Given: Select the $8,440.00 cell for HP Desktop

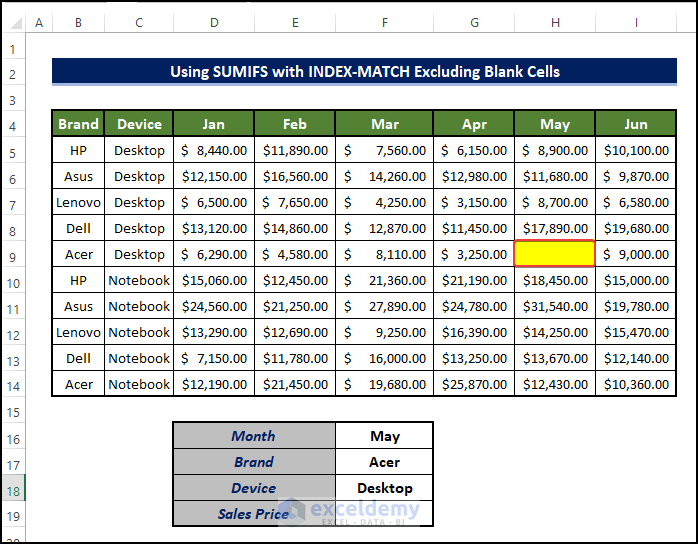Looking at the screenshot, I should coord(213,150).
